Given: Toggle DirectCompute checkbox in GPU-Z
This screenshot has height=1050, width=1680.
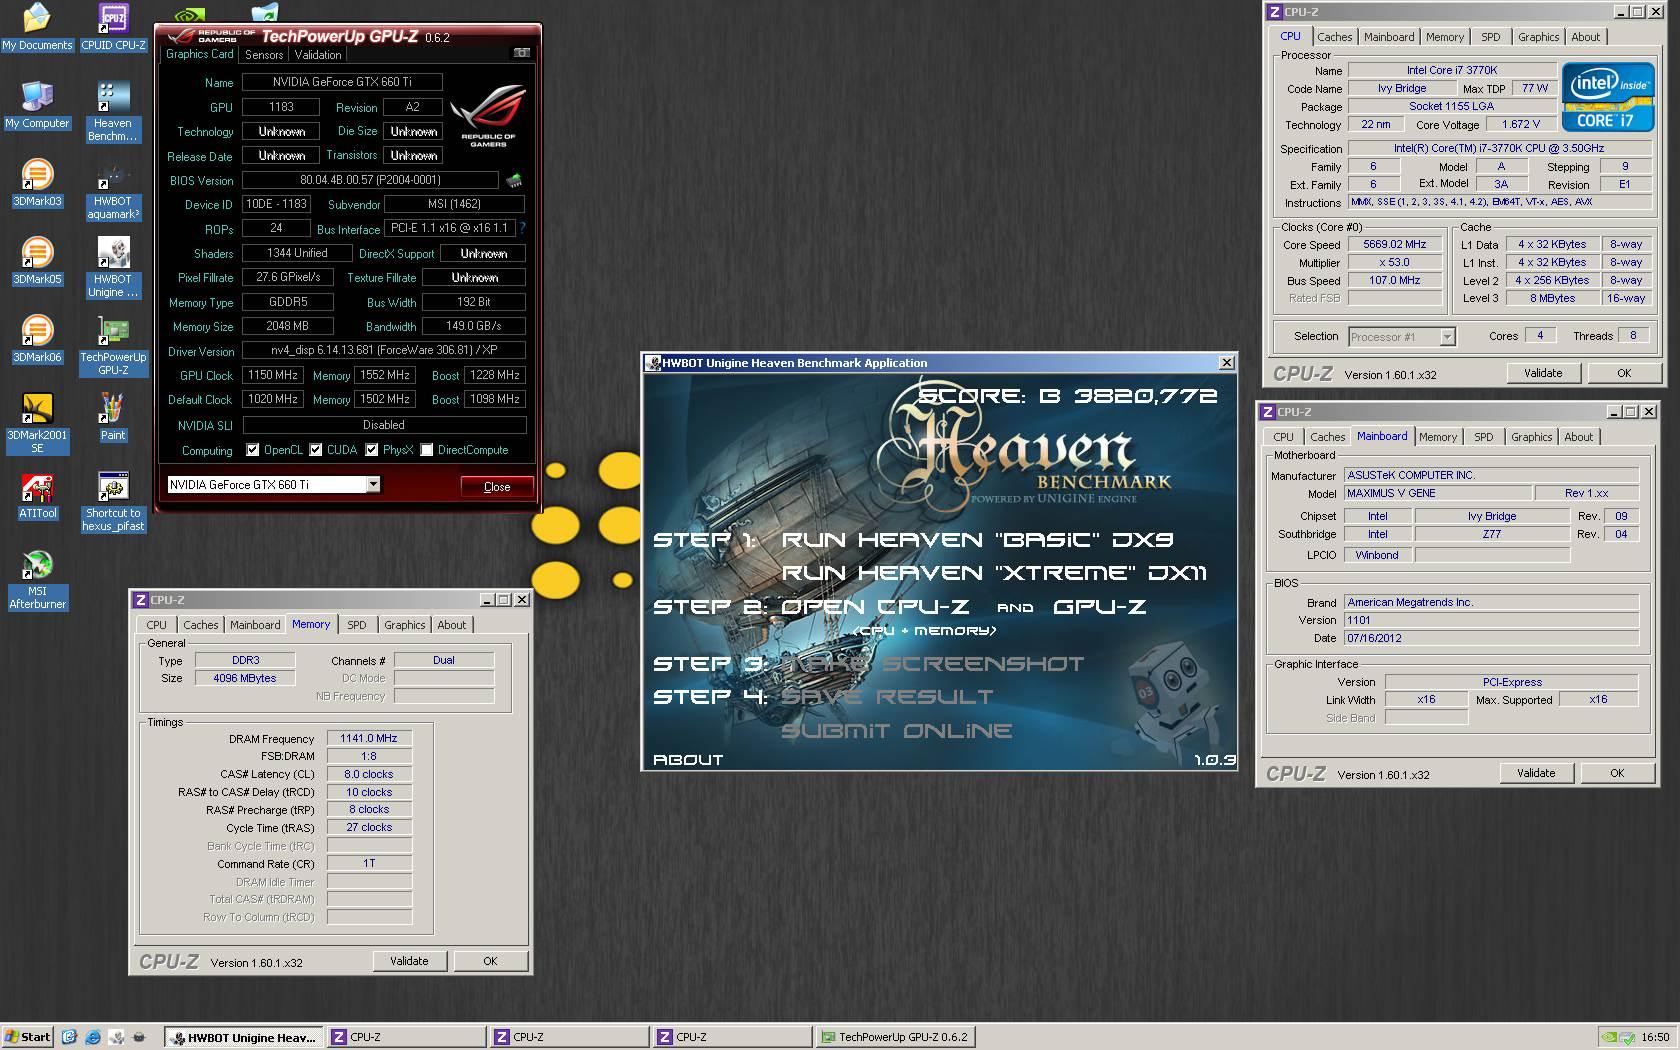Looking at the screenshot, I should coord(427,450).
